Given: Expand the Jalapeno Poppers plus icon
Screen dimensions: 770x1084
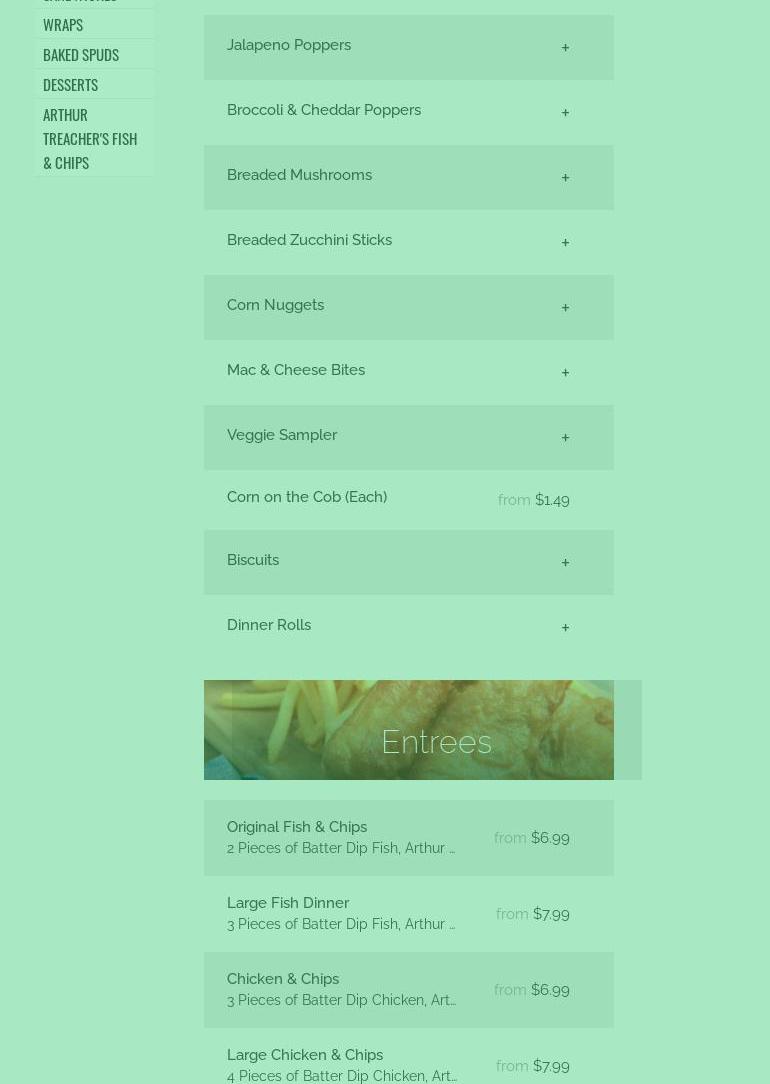Looking at the screenshot, I should tap(565, 47).
